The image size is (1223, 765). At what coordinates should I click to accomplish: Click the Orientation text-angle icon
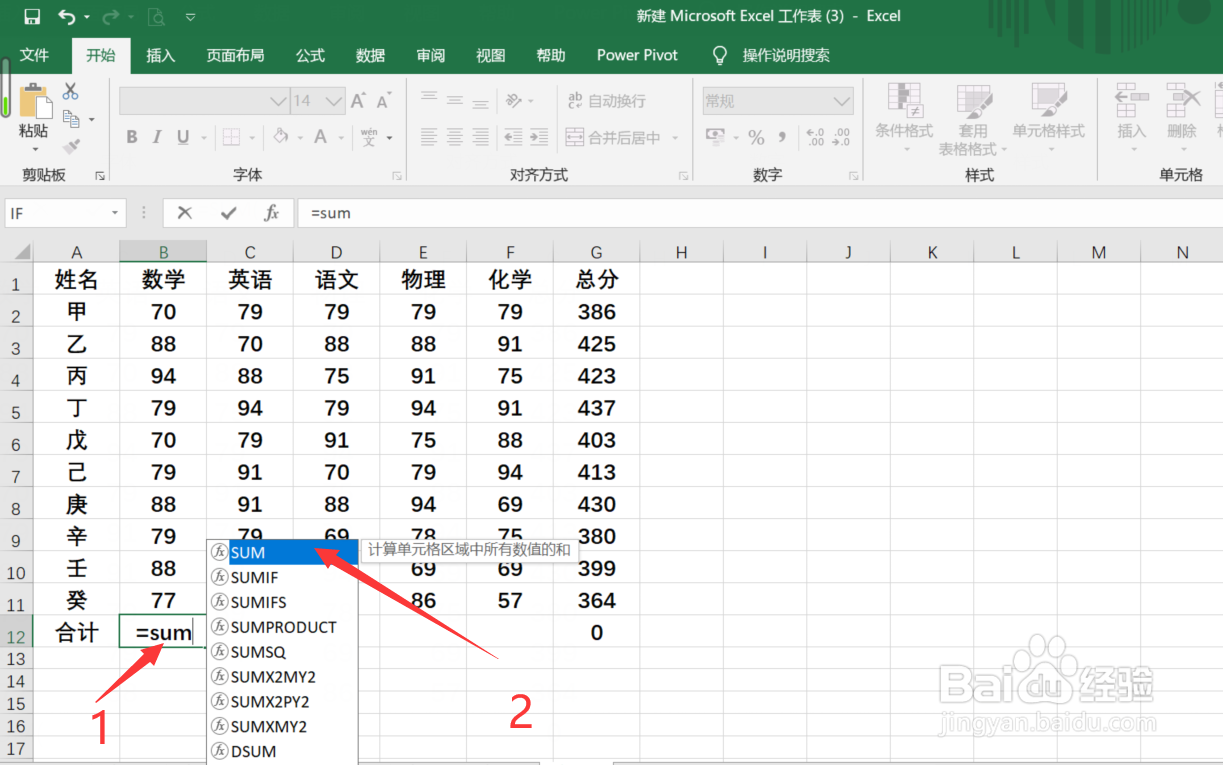tap(514, 101)
